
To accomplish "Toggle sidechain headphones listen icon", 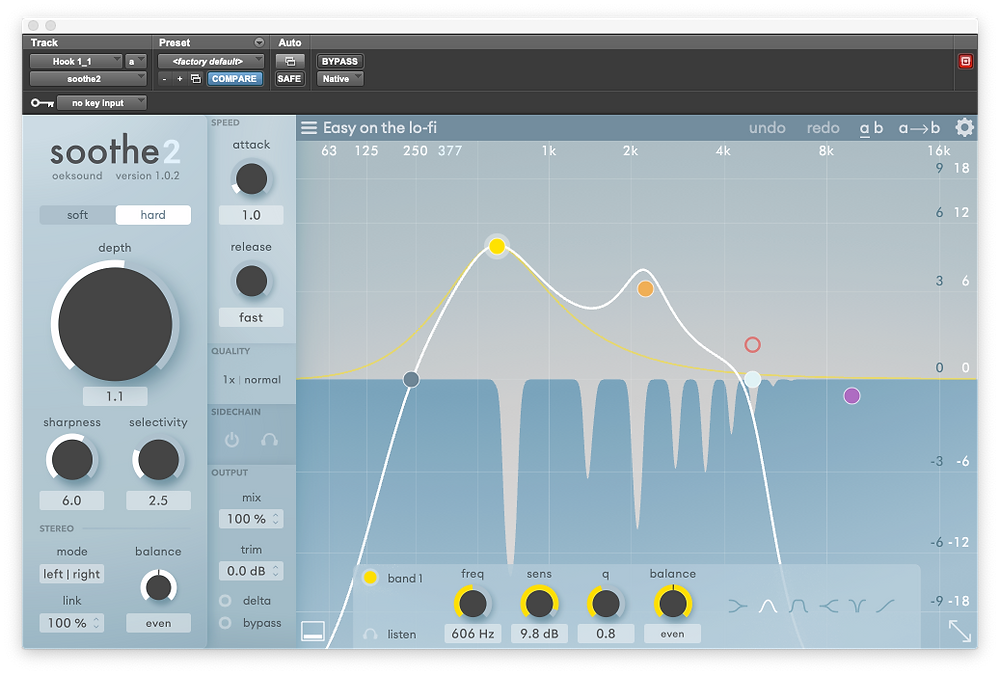I will tap(269, 440).
